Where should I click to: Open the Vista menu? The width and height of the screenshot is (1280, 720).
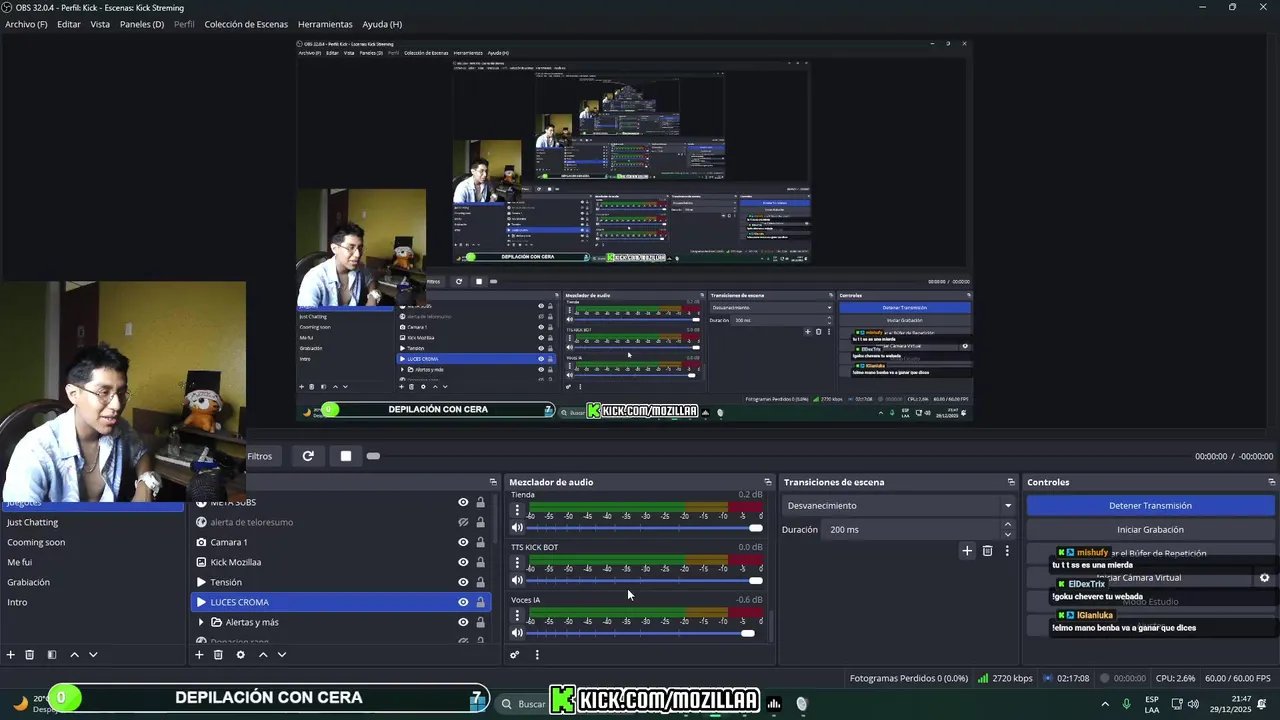(100, 24)
